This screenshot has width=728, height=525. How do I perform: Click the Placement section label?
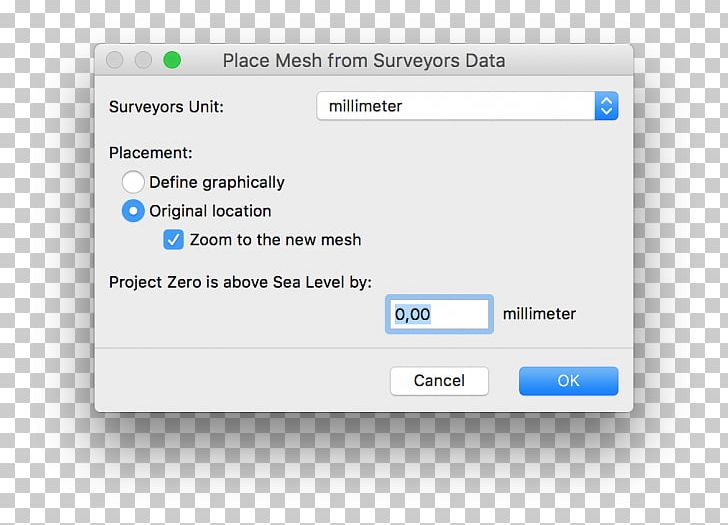point(151,153)
